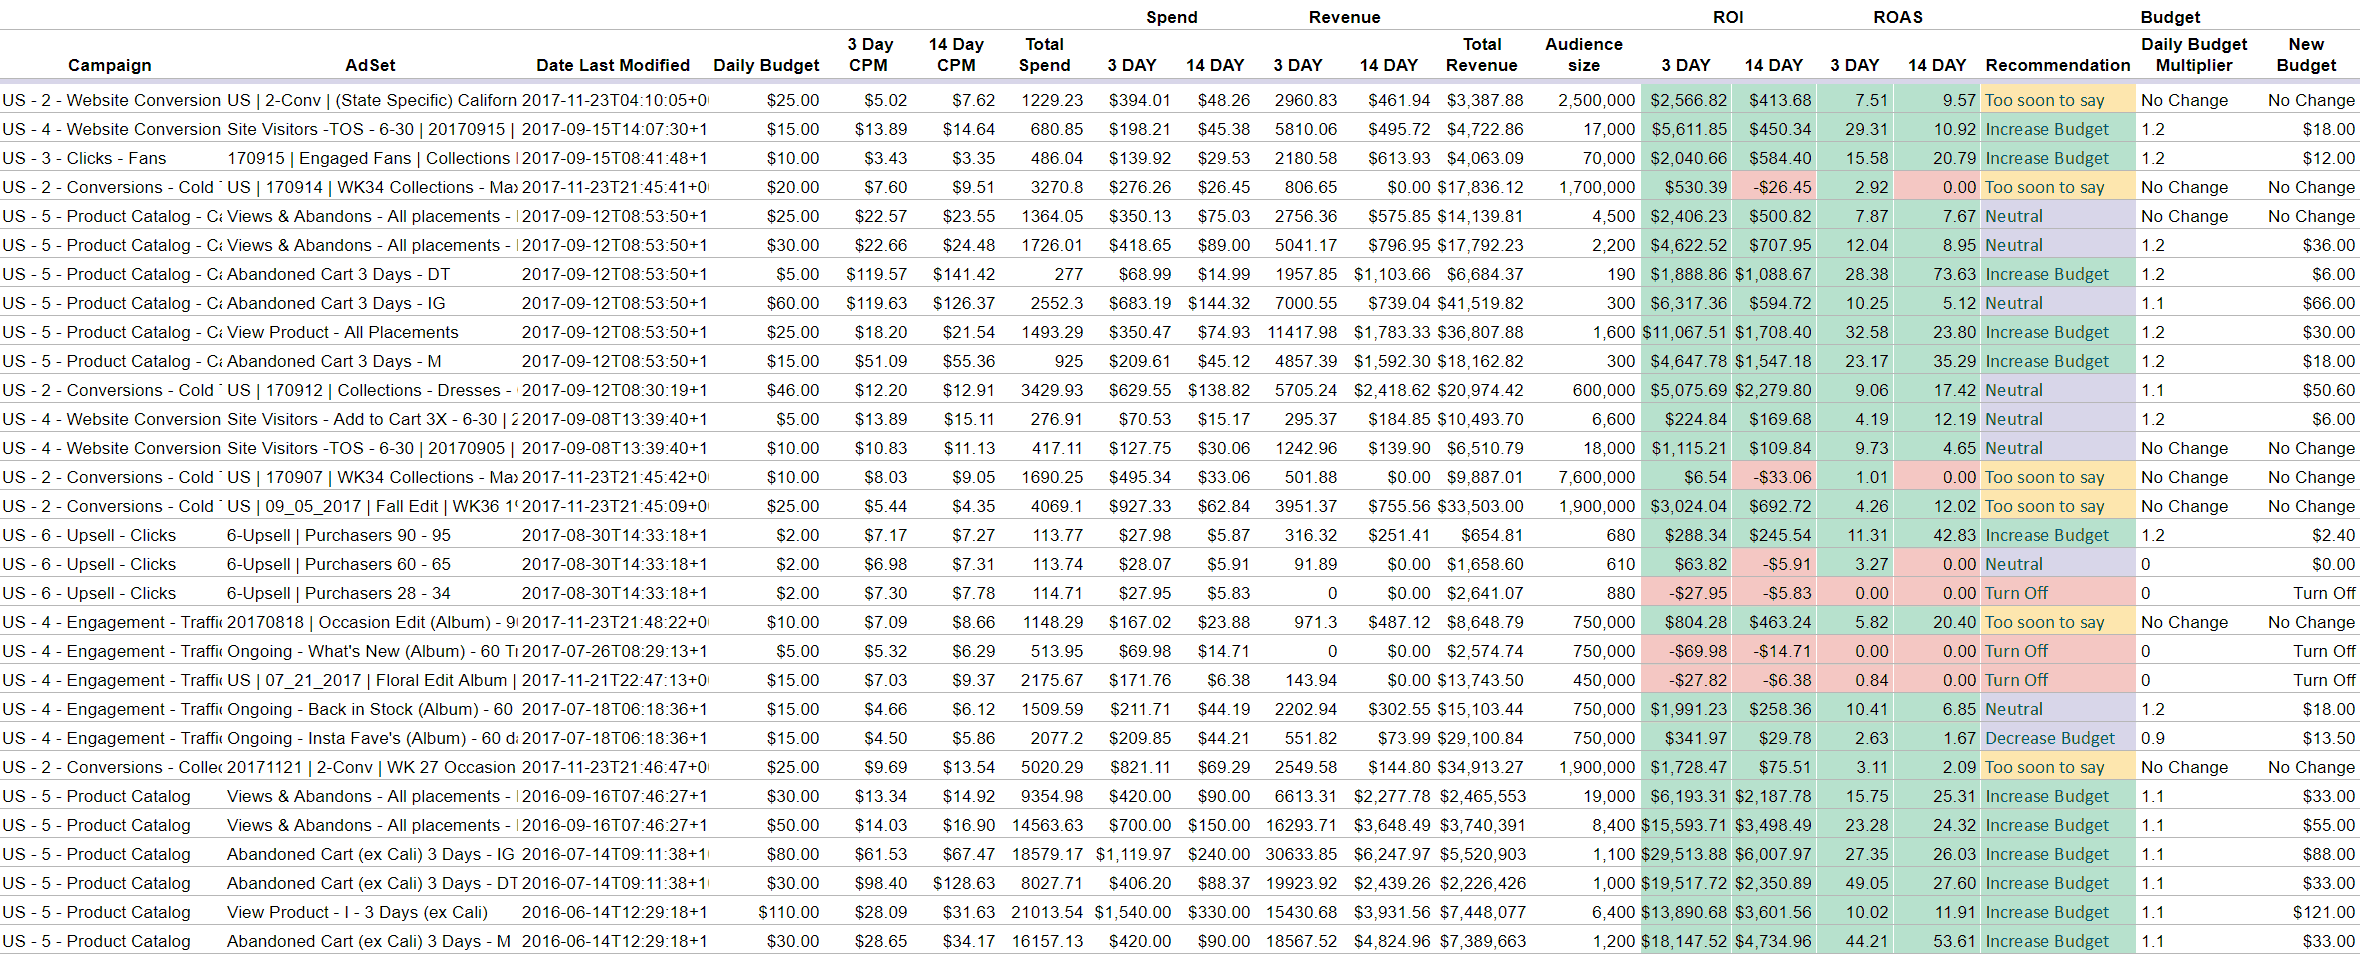Click the Recommendation column header
This screenshot has height=954, width=2360.
click(x=2058, y=65)
